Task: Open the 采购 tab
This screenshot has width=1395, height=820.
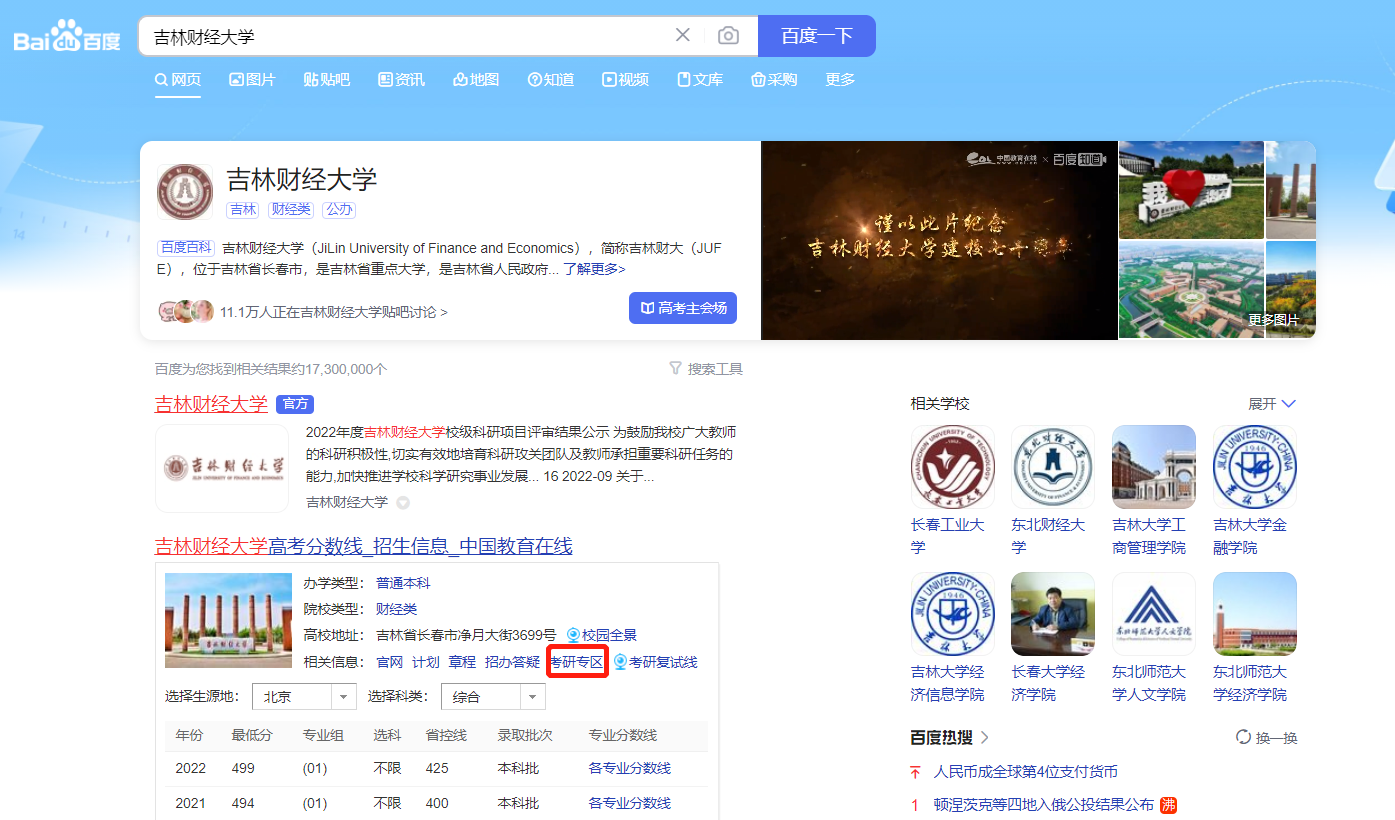Action: coord(774,80)
